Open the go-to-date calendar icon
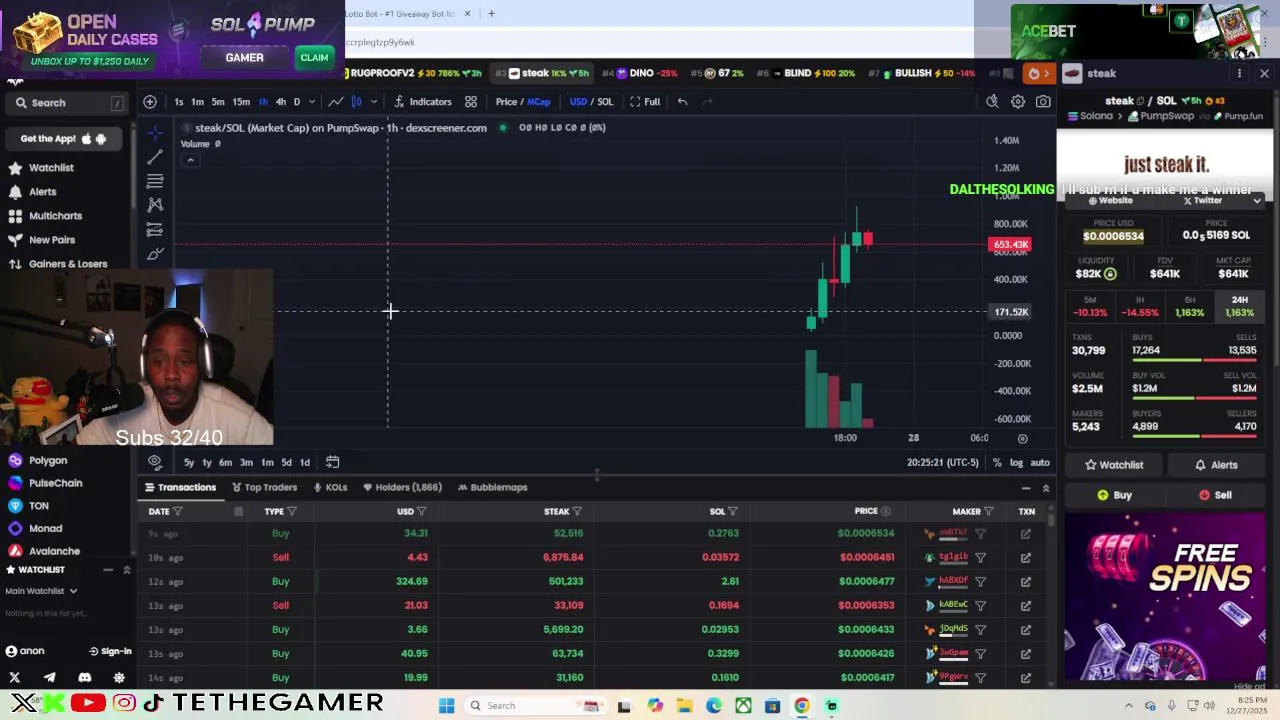This screenshot has height=720, width=1280. pos(333,462)
